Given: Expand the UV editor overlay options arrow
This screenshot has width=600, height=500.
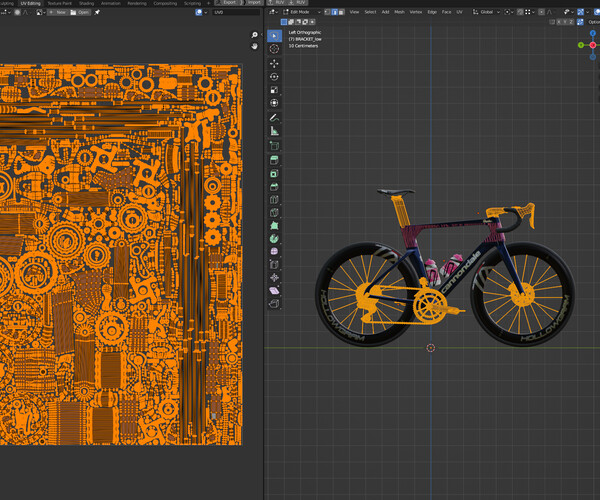Looking at the screenshot, I should coord(206,12).
